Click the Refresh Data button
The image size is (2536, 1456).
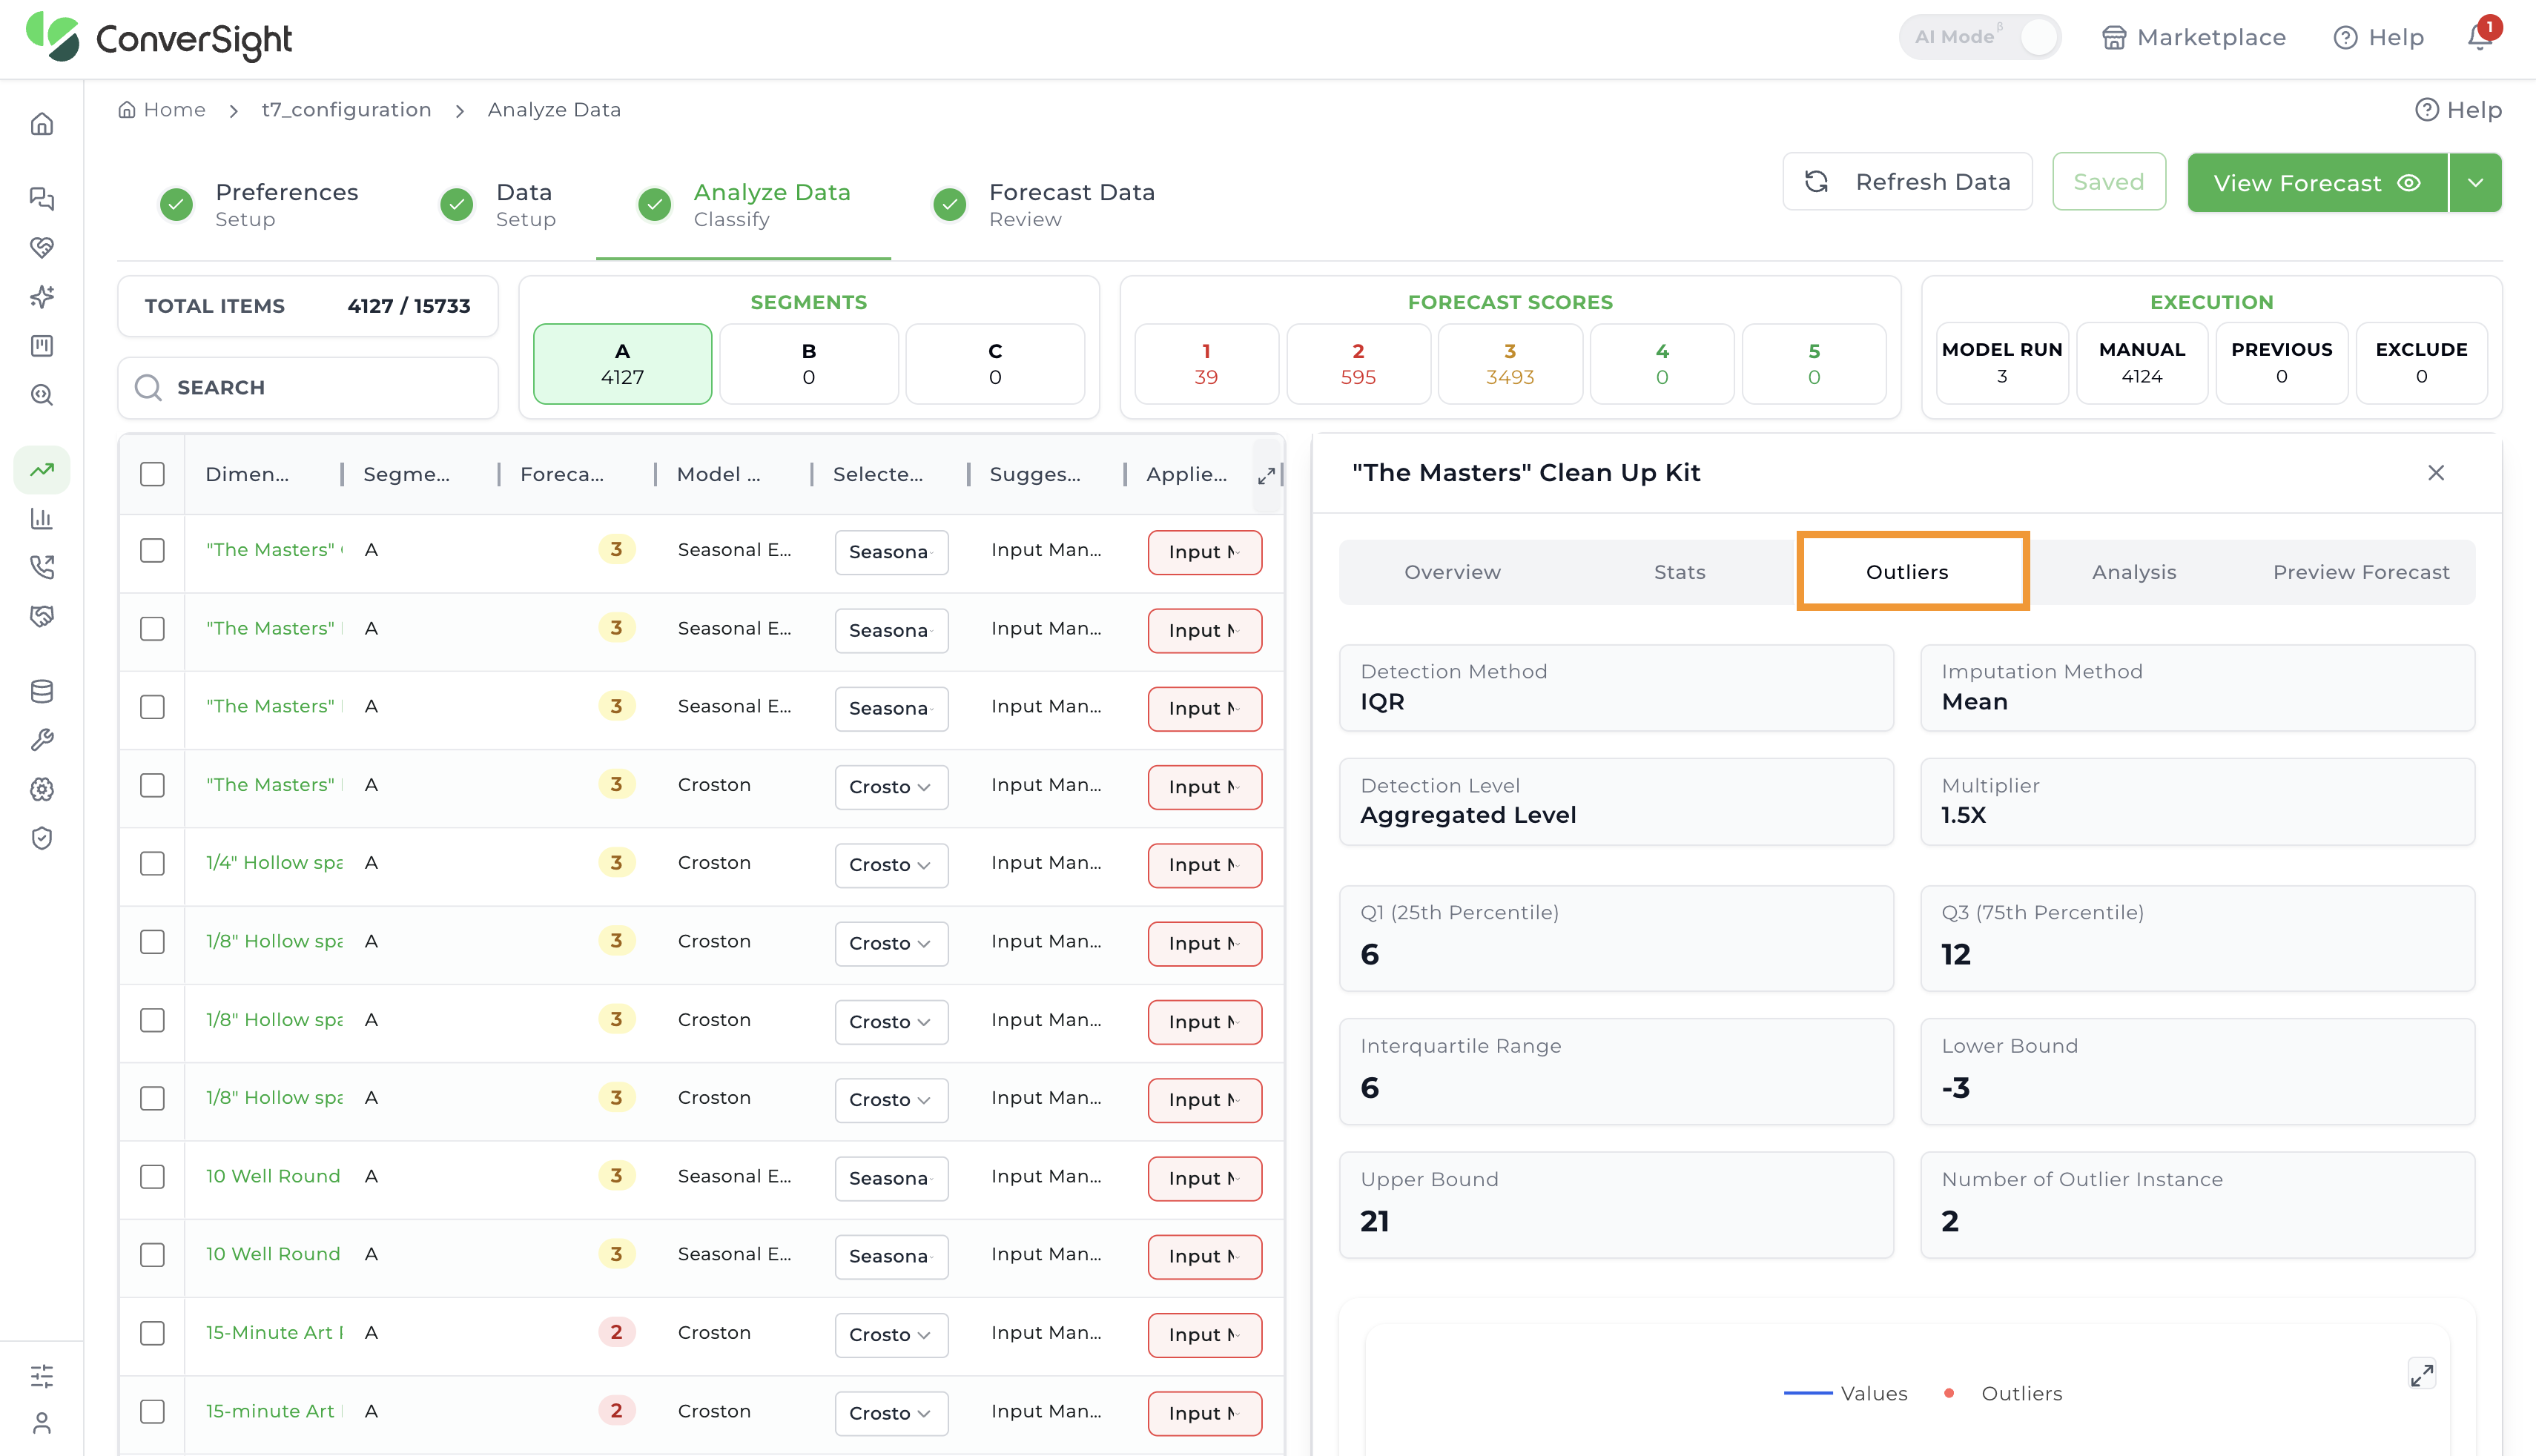point(1907,182)
